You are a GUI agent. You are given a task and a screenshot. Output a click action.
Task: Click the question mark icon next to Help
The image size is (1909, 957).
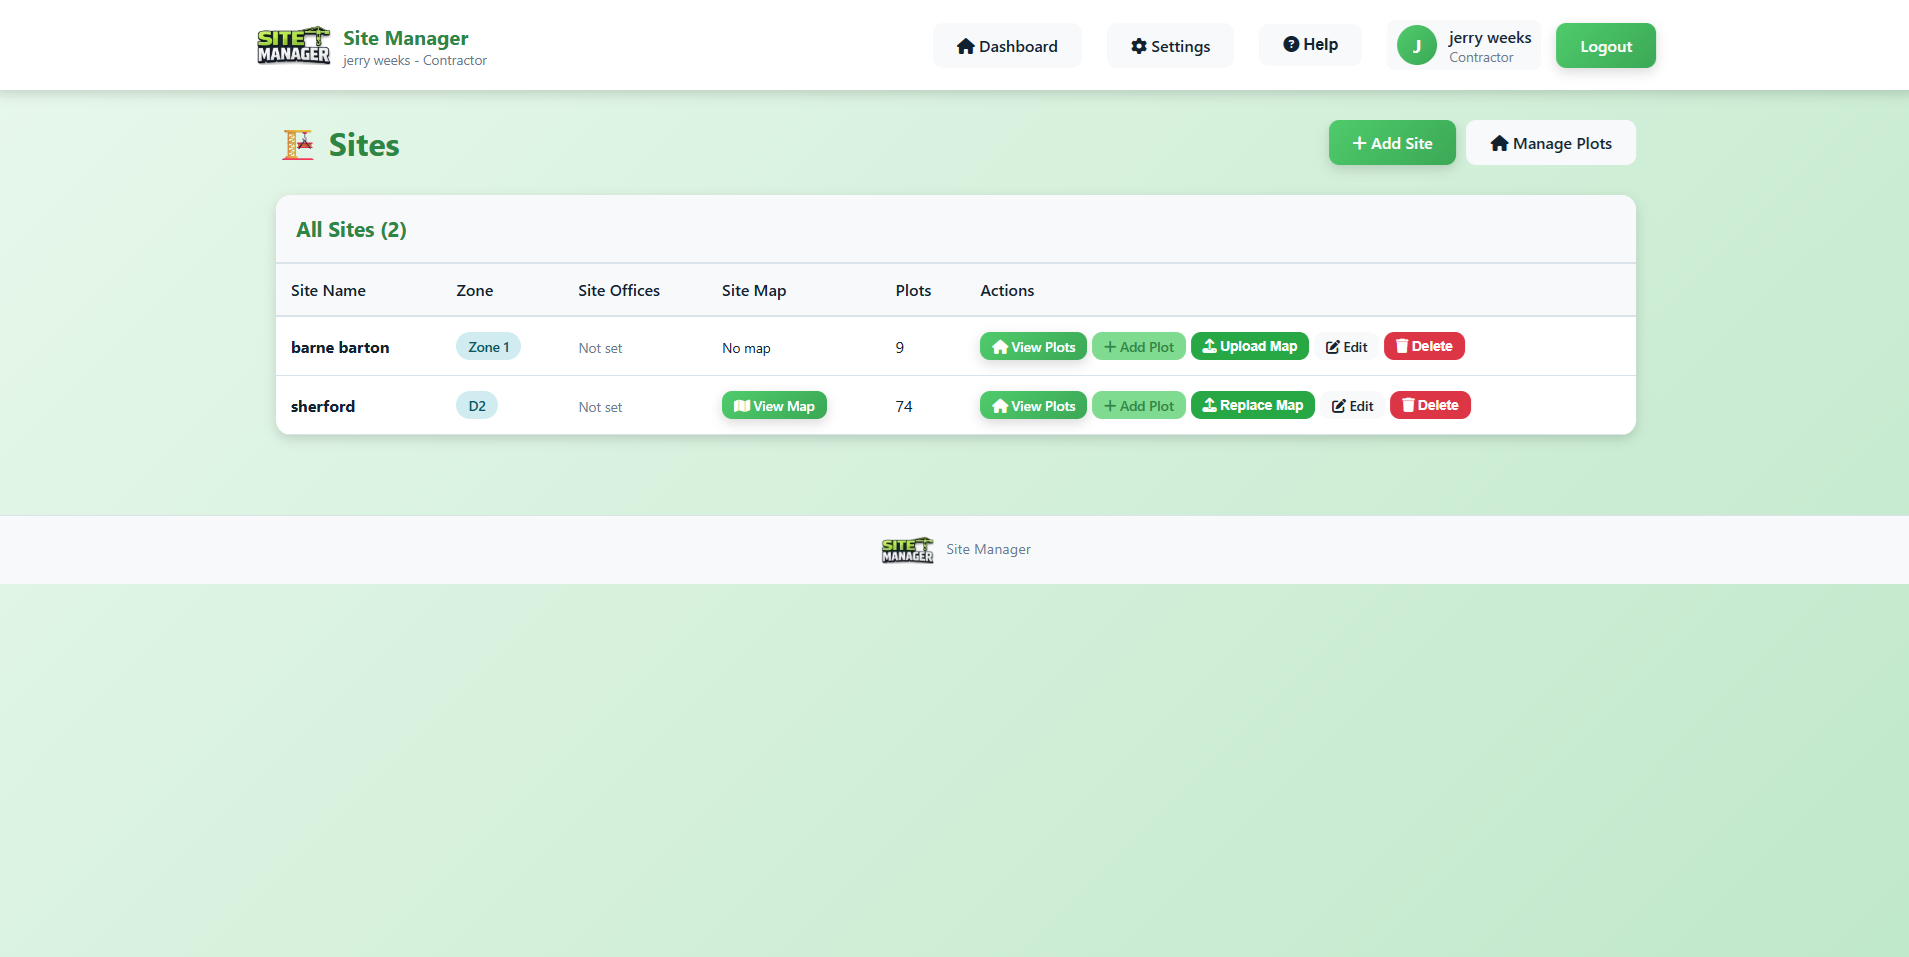pos(1293,44)
